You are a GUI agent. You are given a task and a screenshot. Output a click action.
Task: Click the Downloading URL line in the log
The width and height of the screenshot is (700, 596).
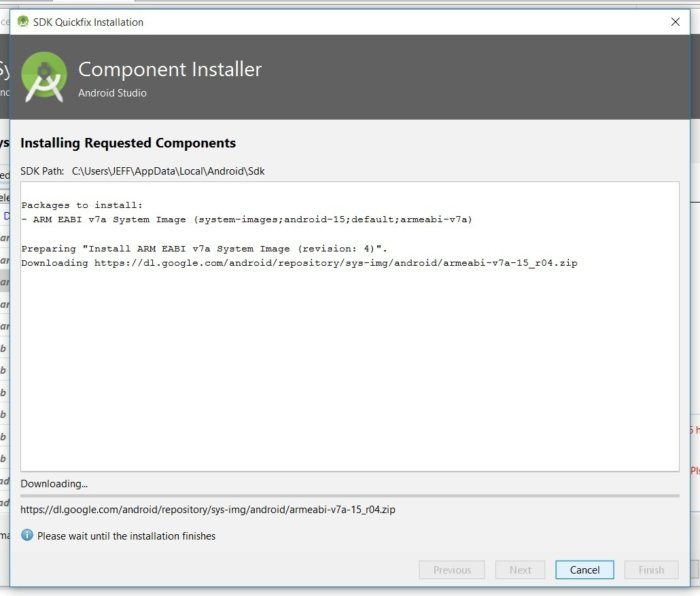click(x=299, y=263)
